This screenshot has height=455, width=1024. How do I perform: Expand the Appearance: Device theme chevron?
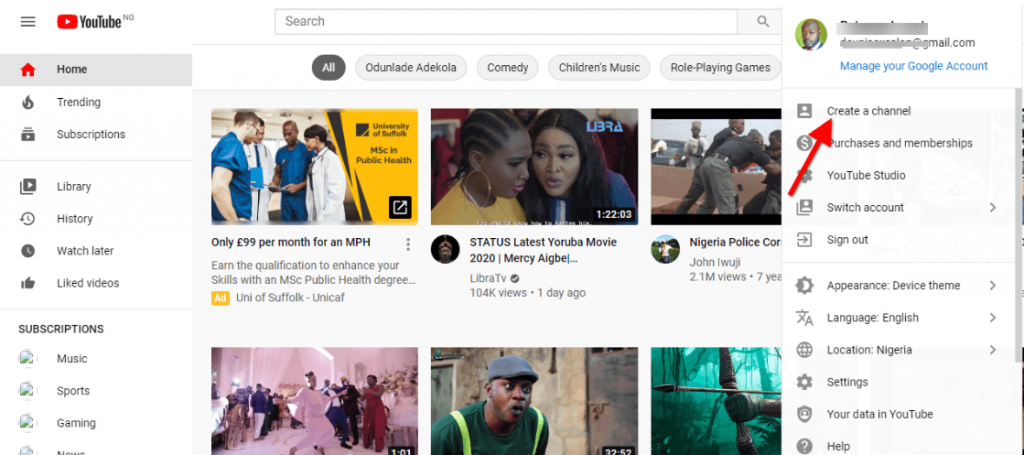[x=992, y=285]
